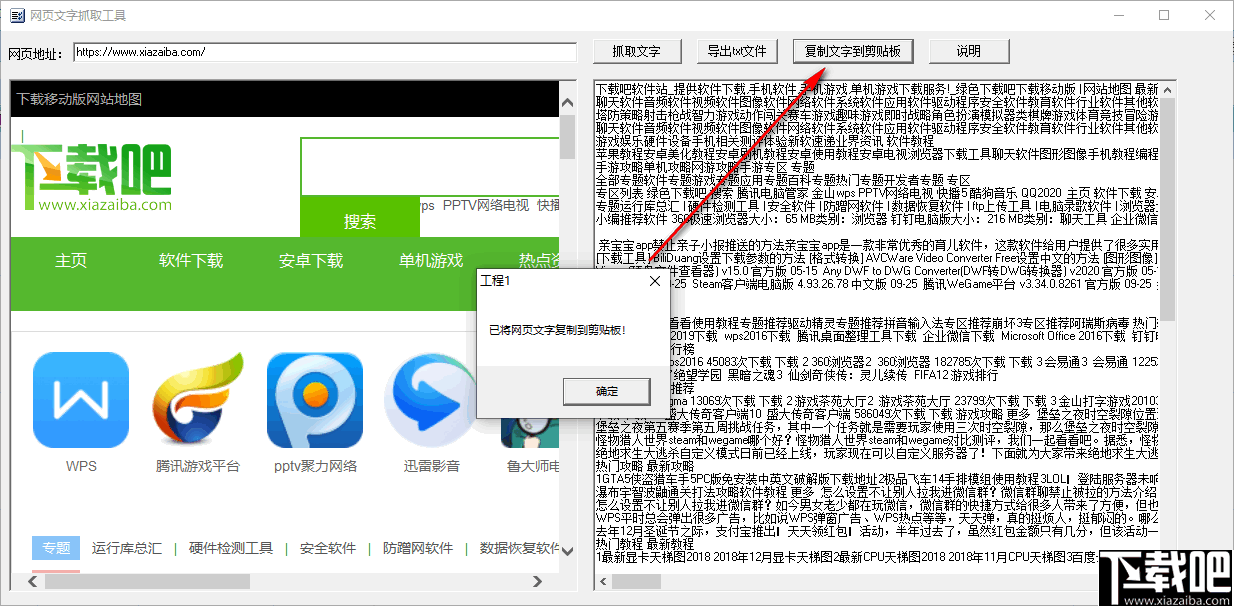Screen dimensions: 1234x606
Task: Click 下载移动版网站地图 header text
Action: point(79,99)
